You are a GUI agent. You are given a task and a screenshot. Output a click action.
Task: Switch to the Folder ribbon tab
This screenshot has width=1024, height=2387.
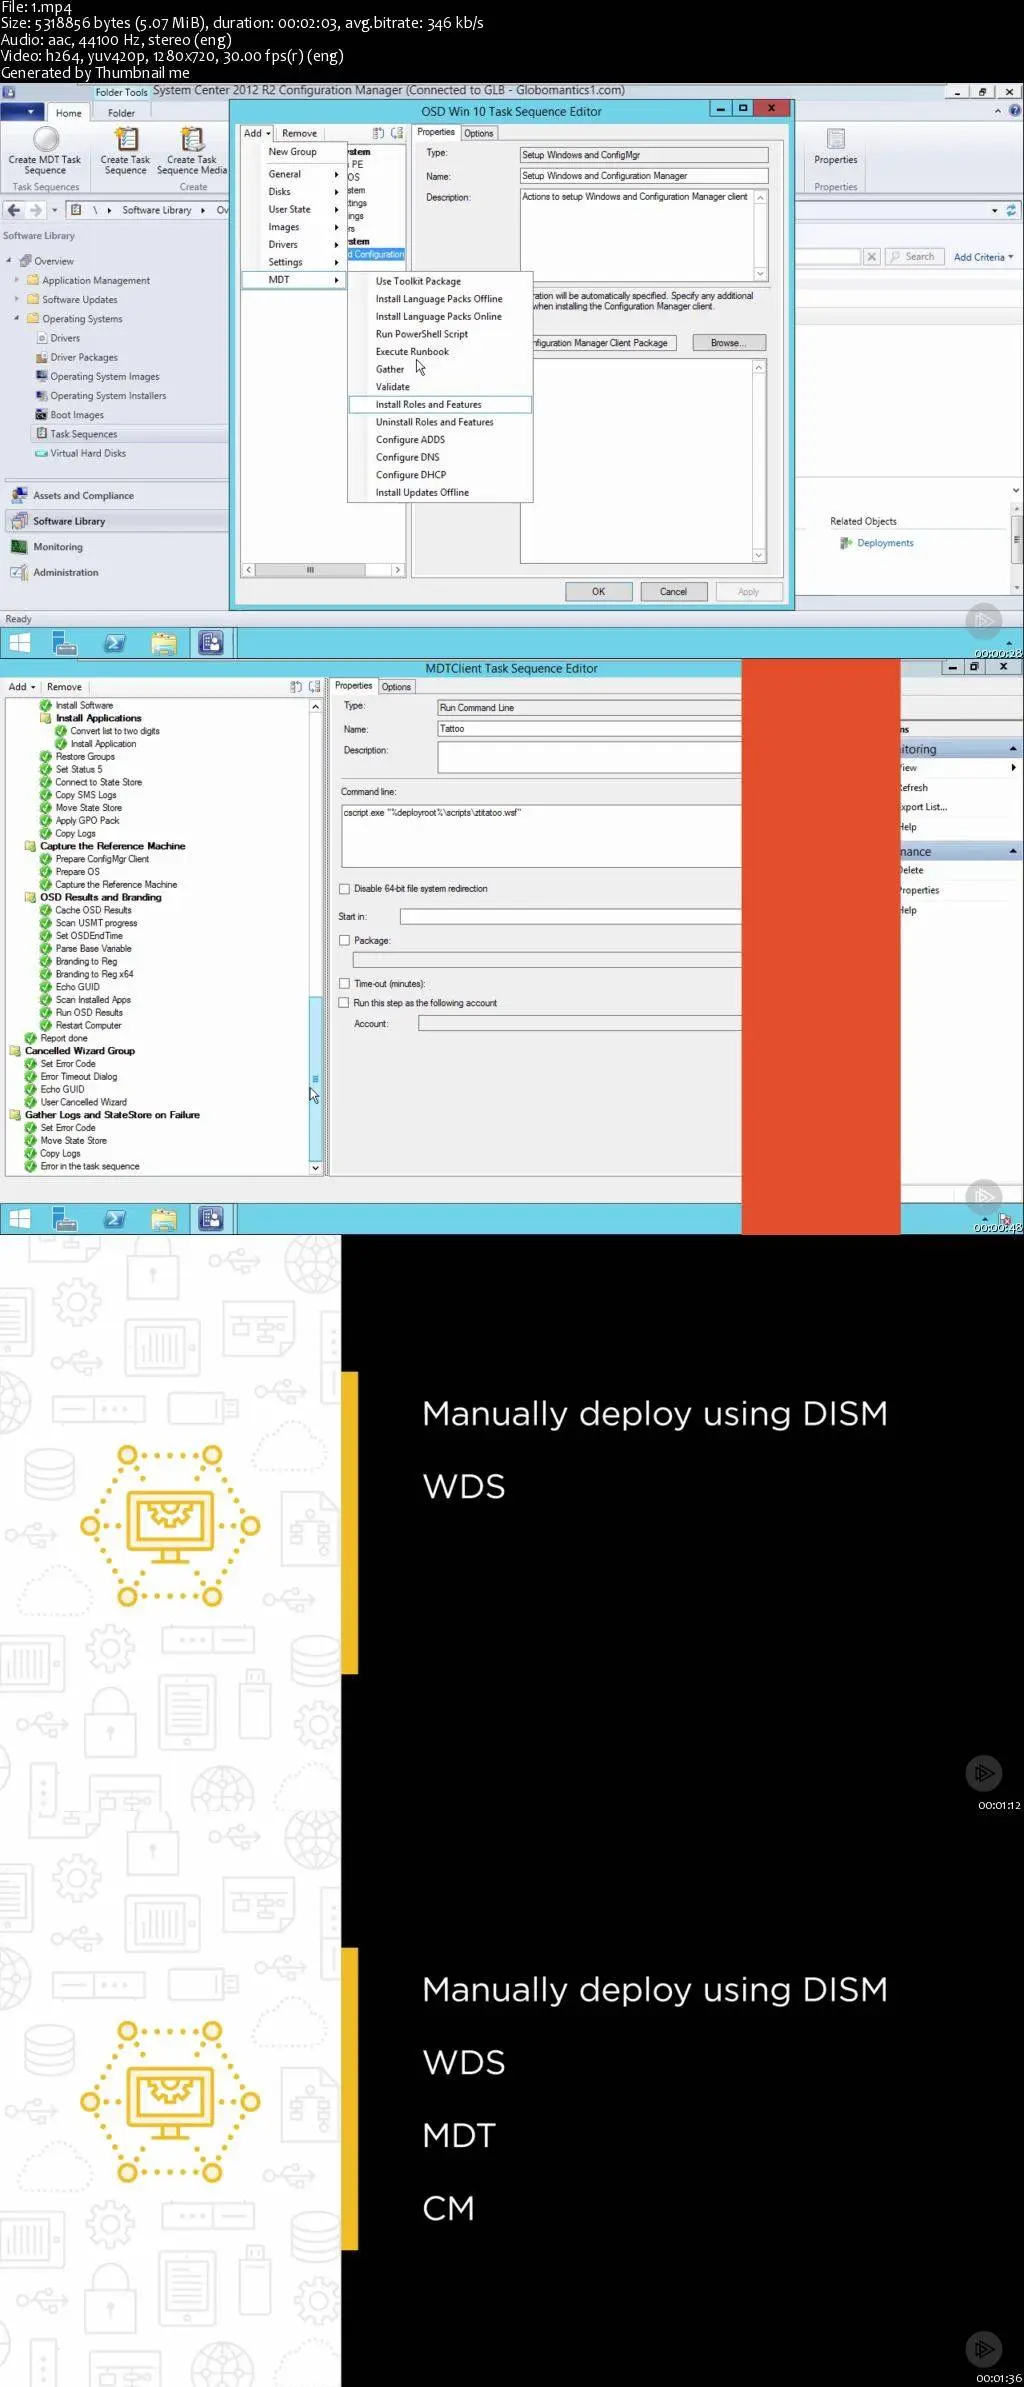click(121, 113)
